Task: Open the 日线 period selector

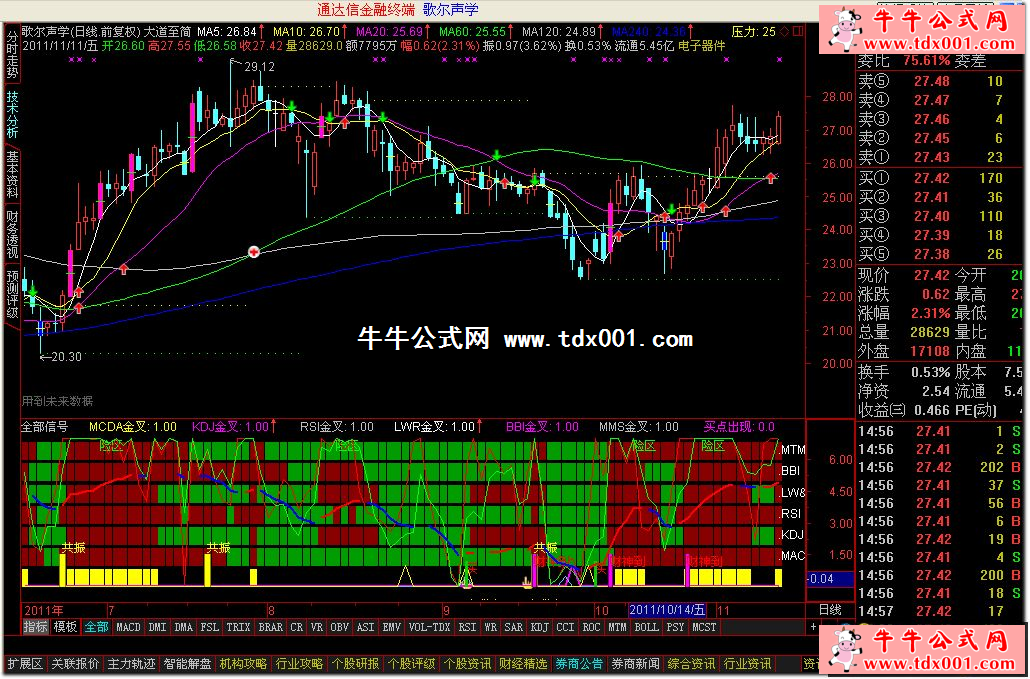Action: pos(830,609)
